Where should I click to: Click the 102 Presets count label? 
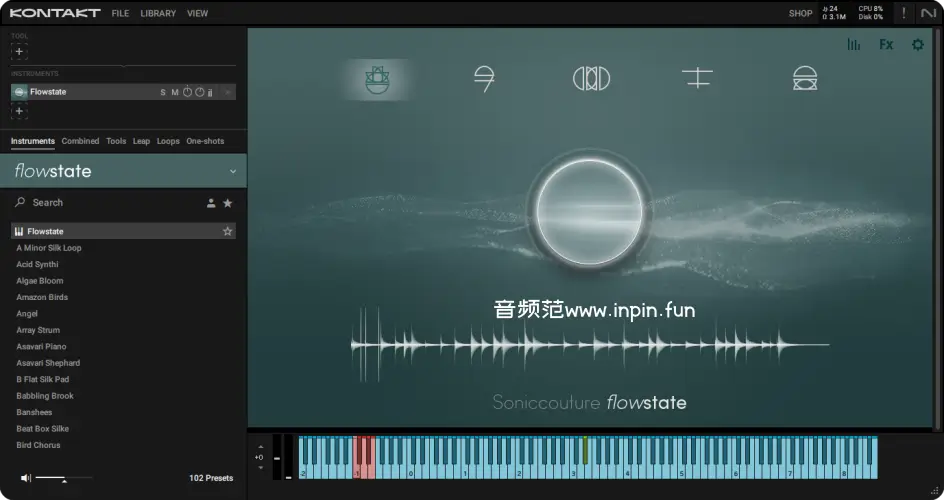pos(211,478)
